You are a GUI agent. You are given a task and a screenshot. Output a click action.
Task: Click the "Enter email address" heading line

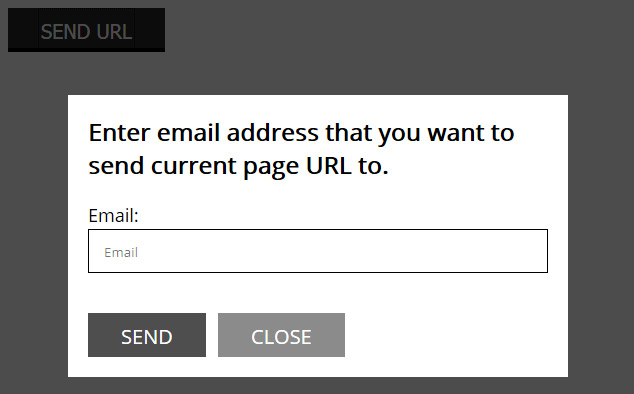point(301,133)
